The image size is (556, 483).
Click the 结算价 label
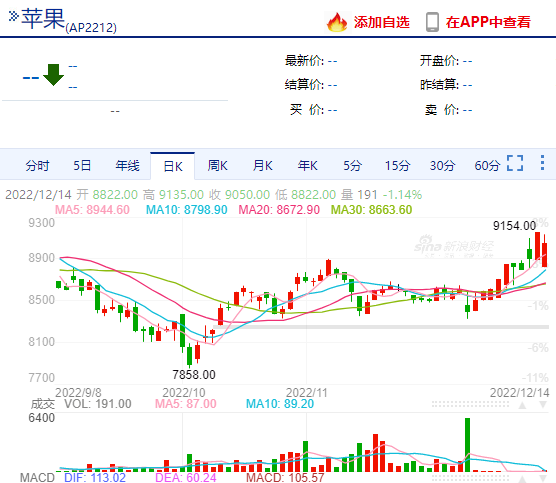[304, 84]
